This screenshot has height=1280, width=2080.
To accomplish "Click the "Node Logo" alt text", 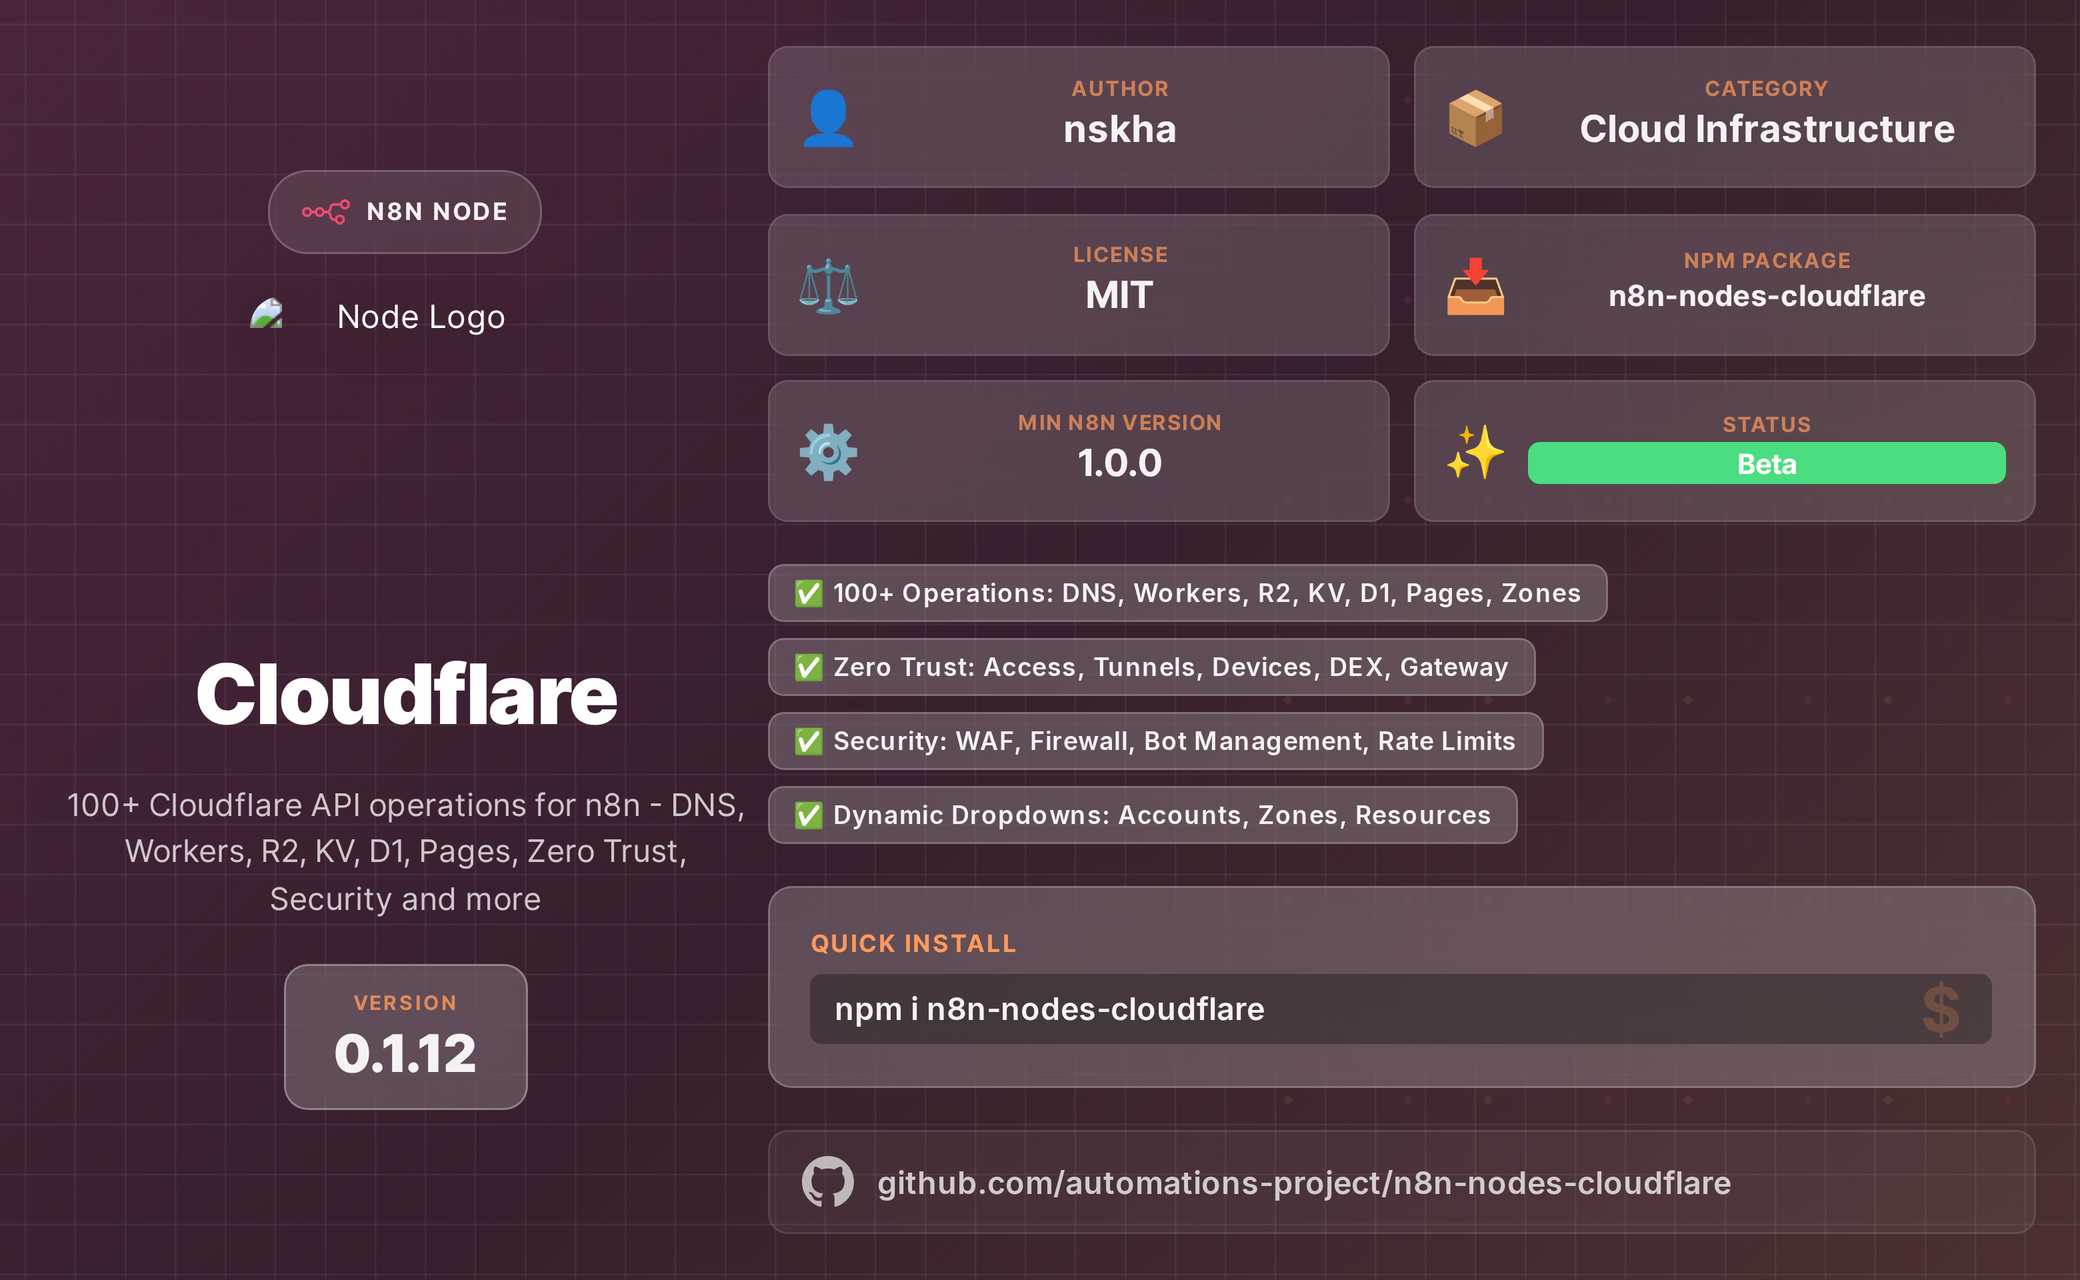I will pyautogui.click(x=421, y=317).
